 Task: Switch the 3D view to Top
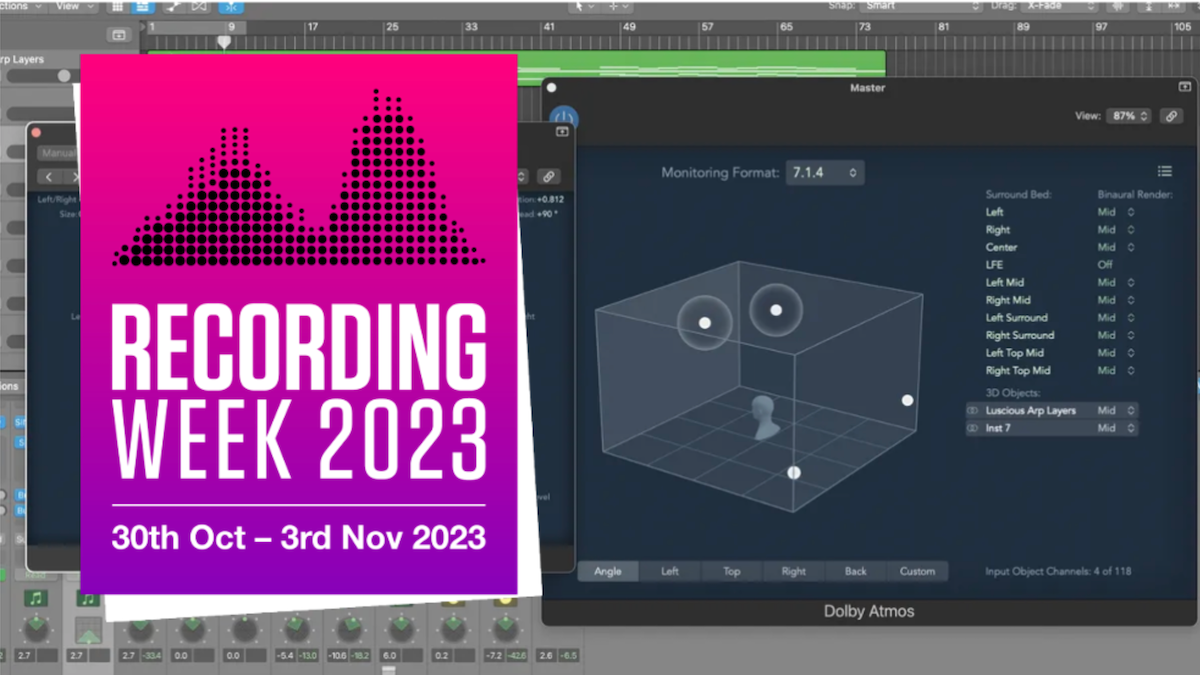click(x=732, y=571)
